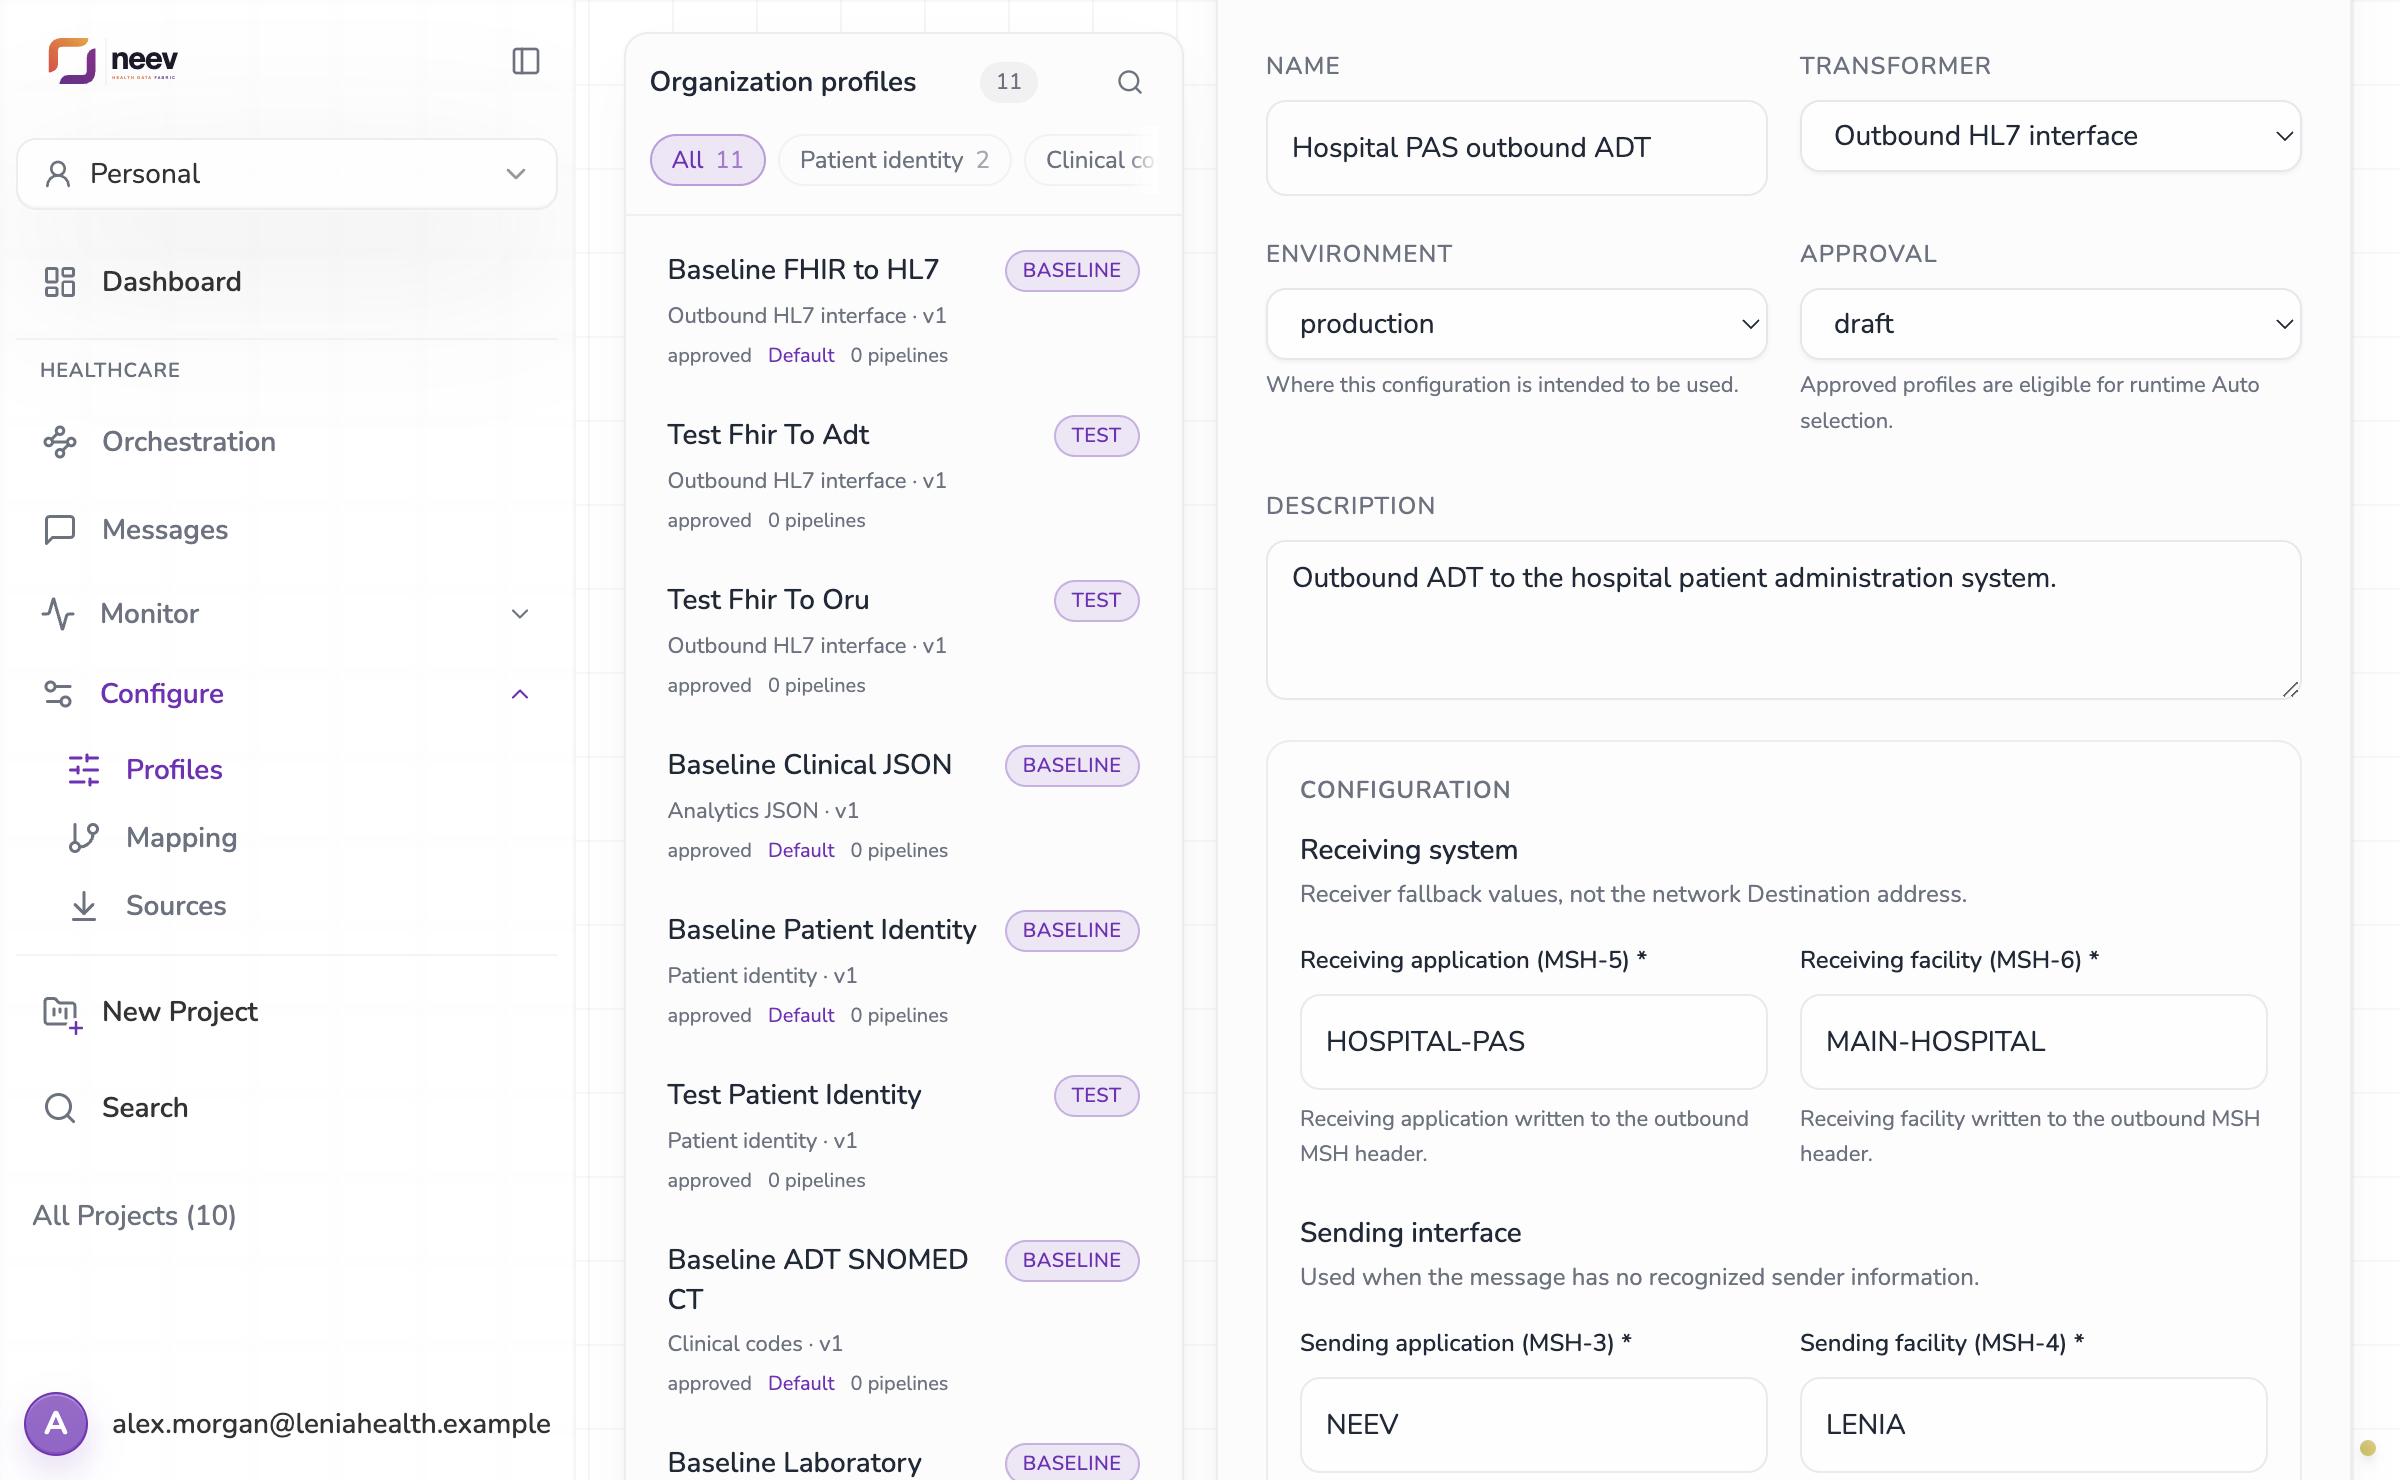2400x1480 pixels.
Task: Click All Projects (10) link
Action: (x=134, y=1215)
